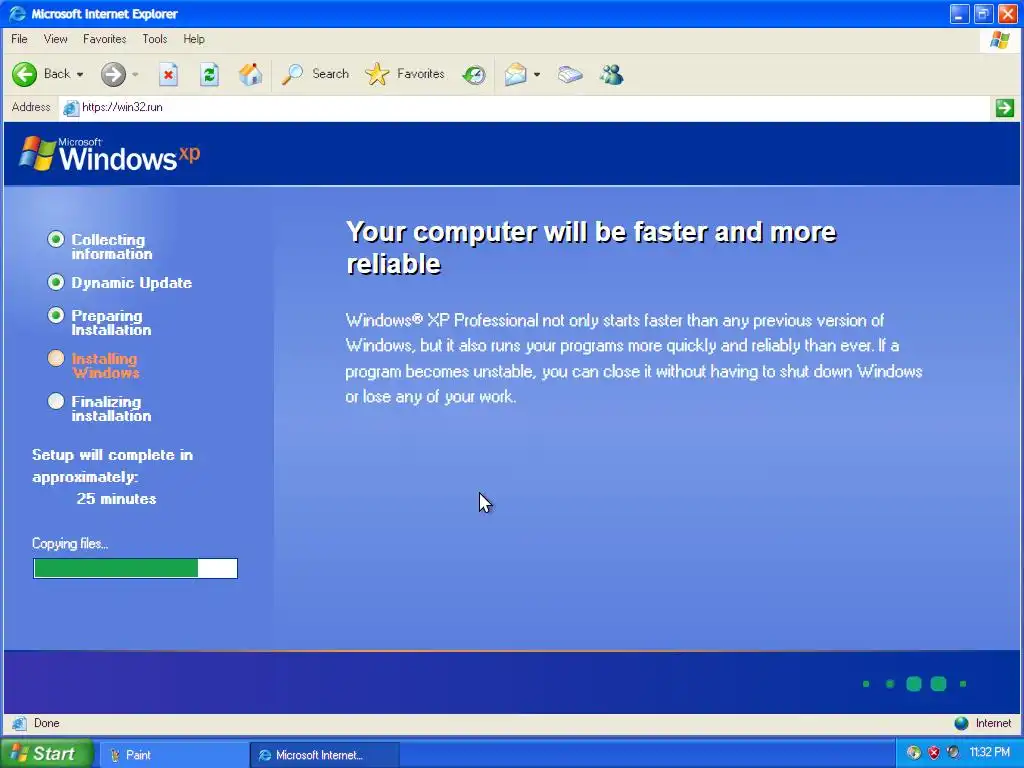Click the Windows XP logo banner
This screenshot has height=768, width=1024.
pyautogui.click(x=110, y=154)
